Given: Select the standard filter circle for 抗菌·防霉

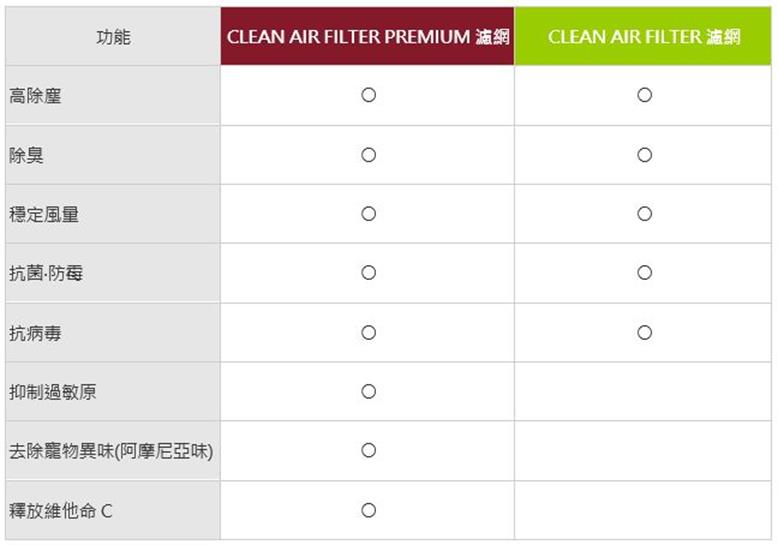Looking at the screenshot, I should [644, 272].
